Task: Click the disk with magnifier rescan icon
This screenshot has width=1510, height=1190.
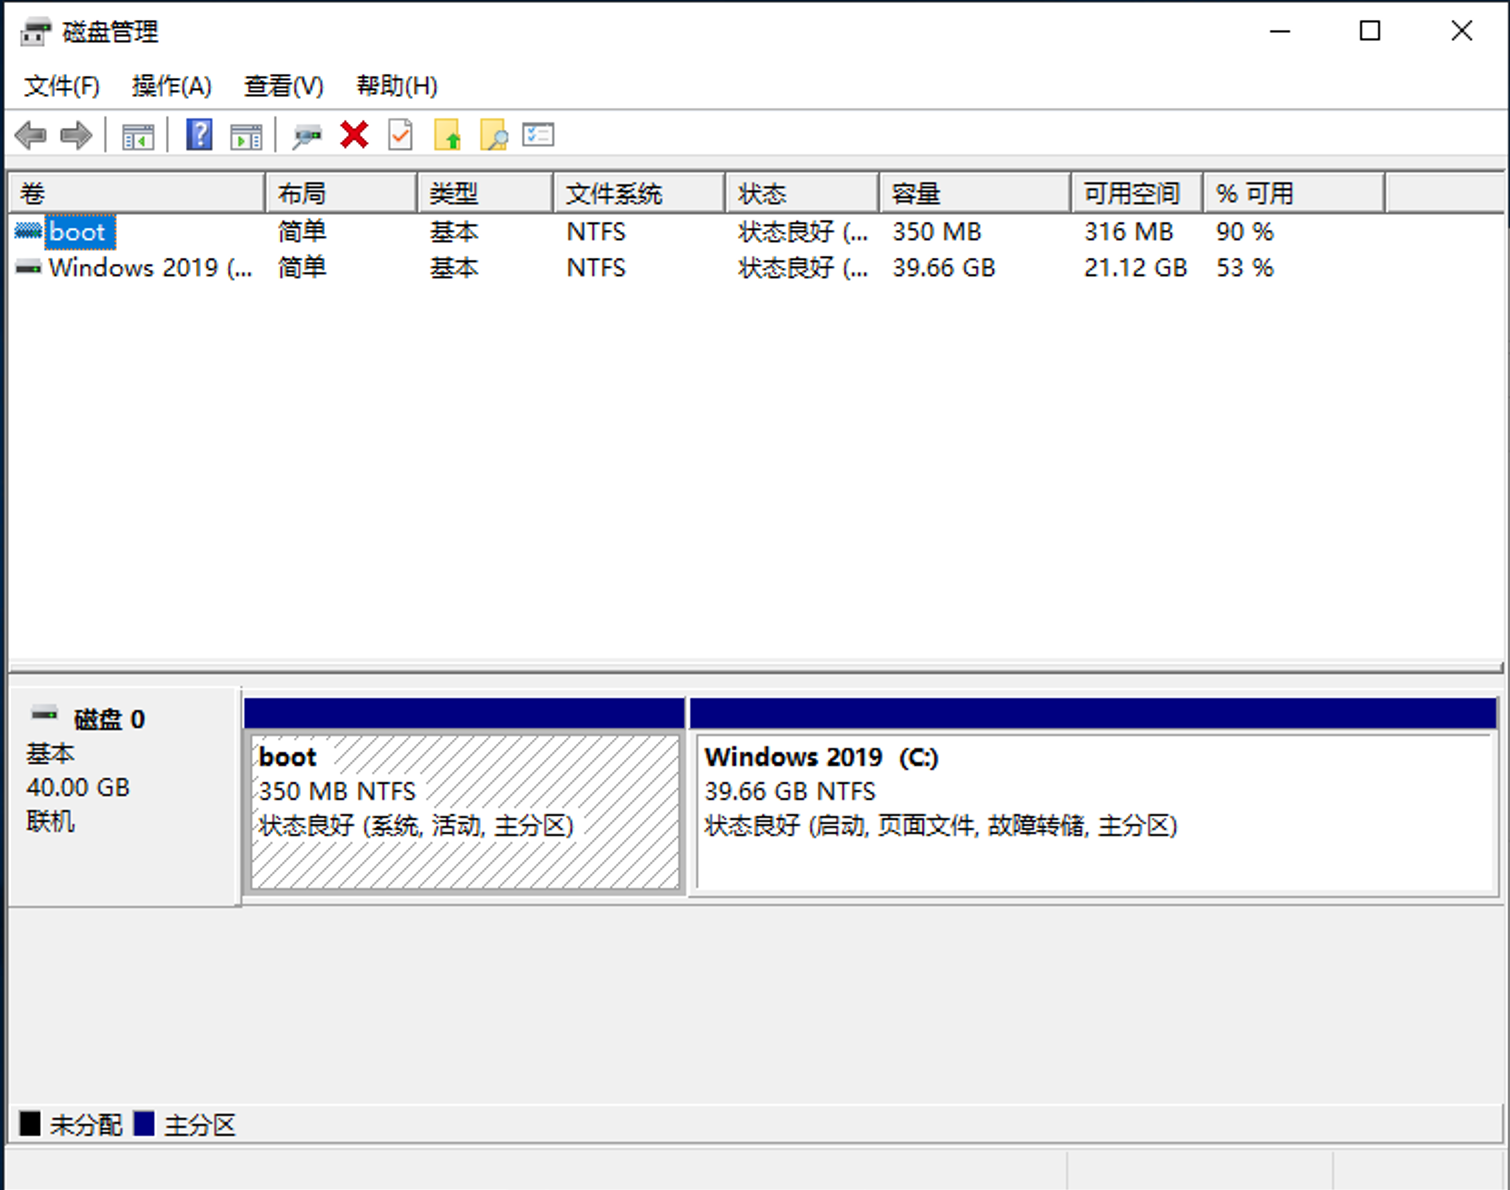Action: coord(307,136)
